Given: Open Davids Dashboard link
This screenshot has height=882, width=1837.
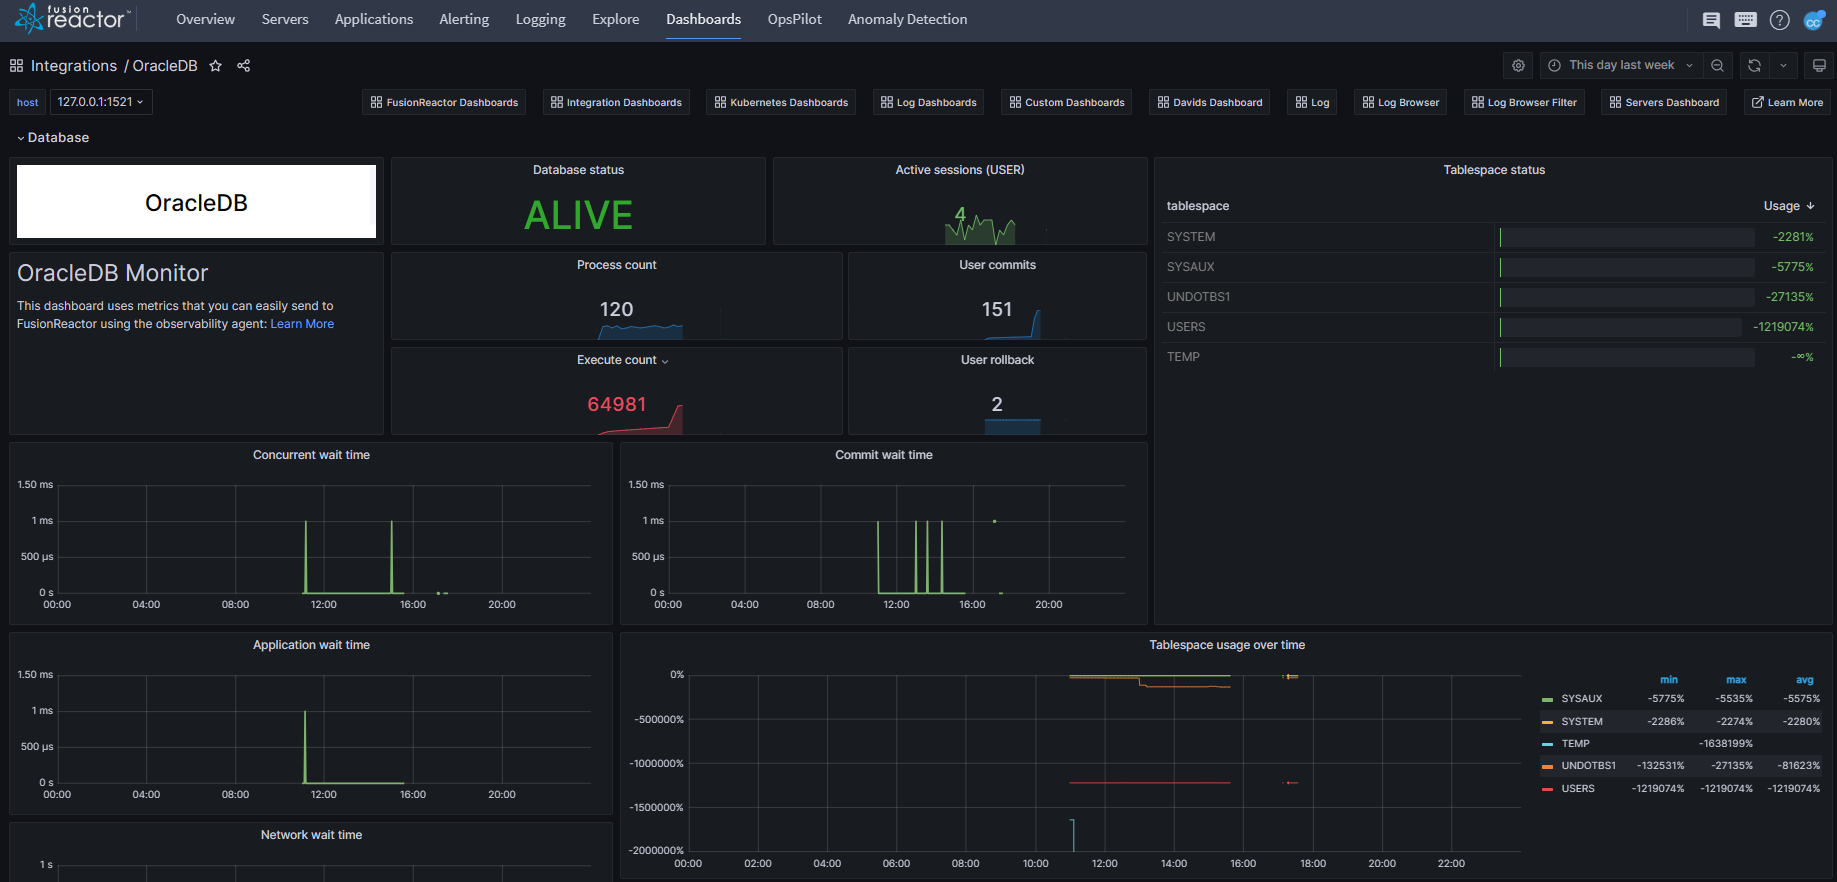Looking at the screenshot, I should [x=1210, y=102].
